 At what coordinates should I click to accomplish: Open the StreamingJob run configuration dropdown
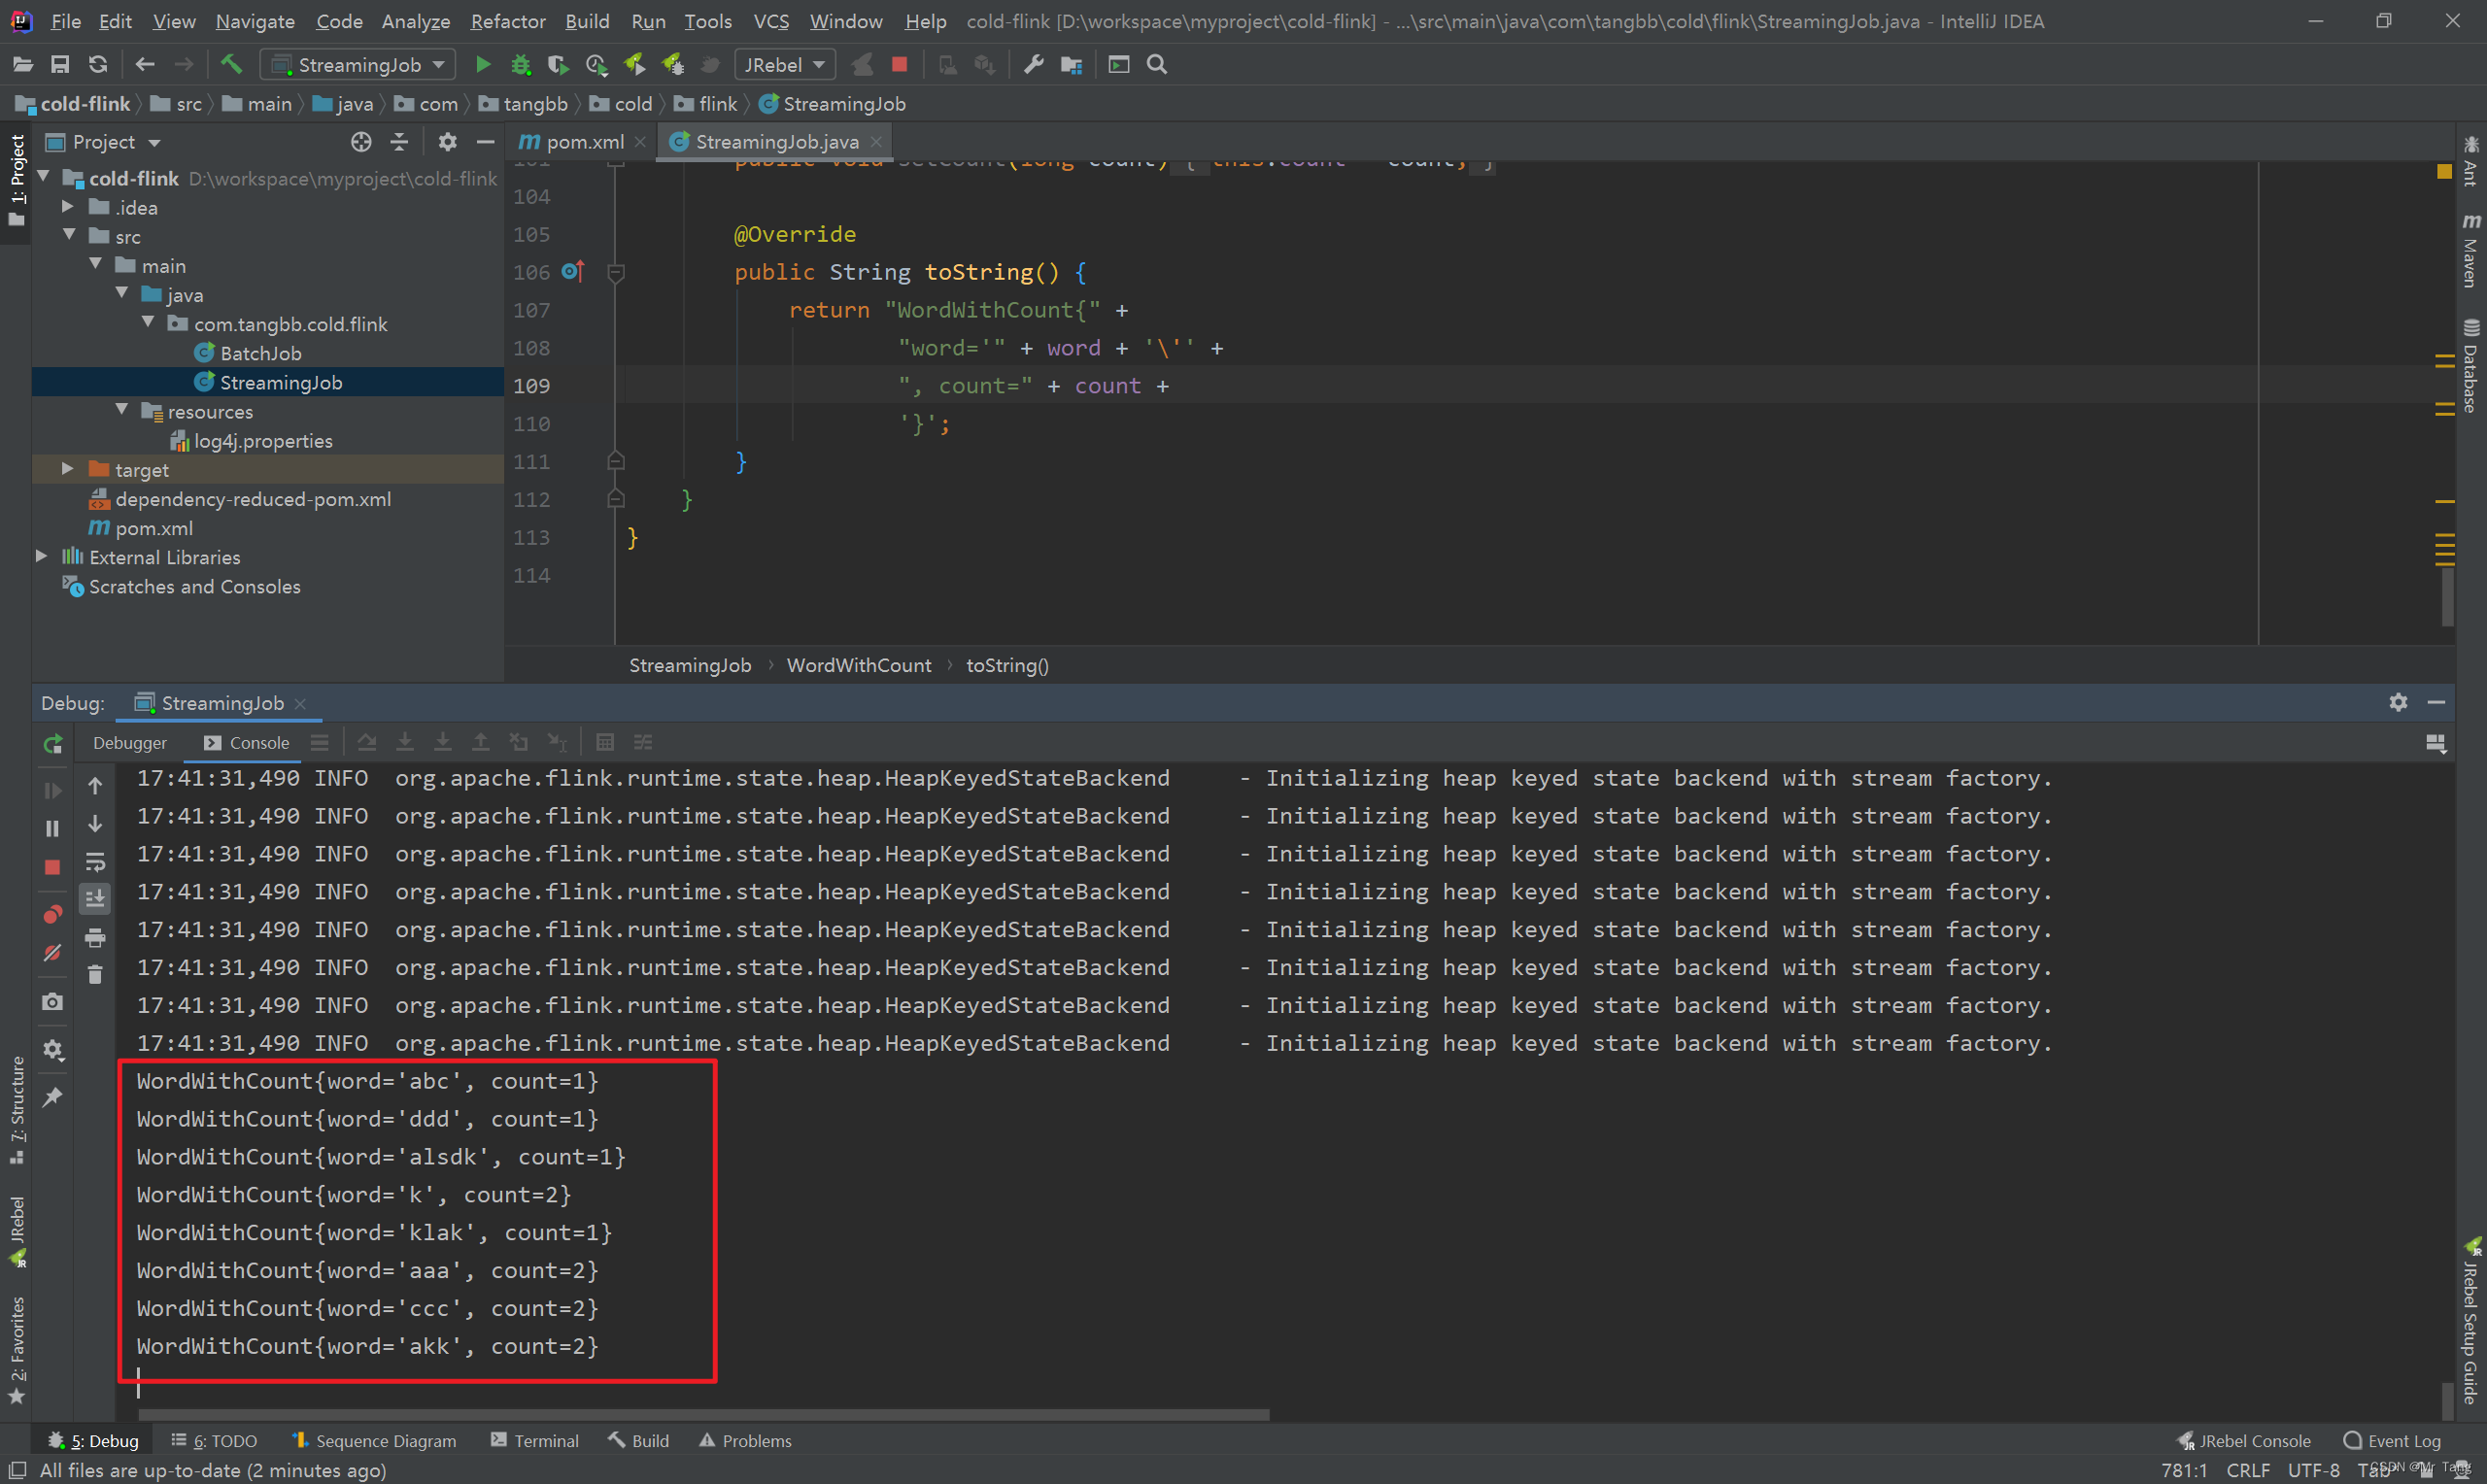point(358,65)
